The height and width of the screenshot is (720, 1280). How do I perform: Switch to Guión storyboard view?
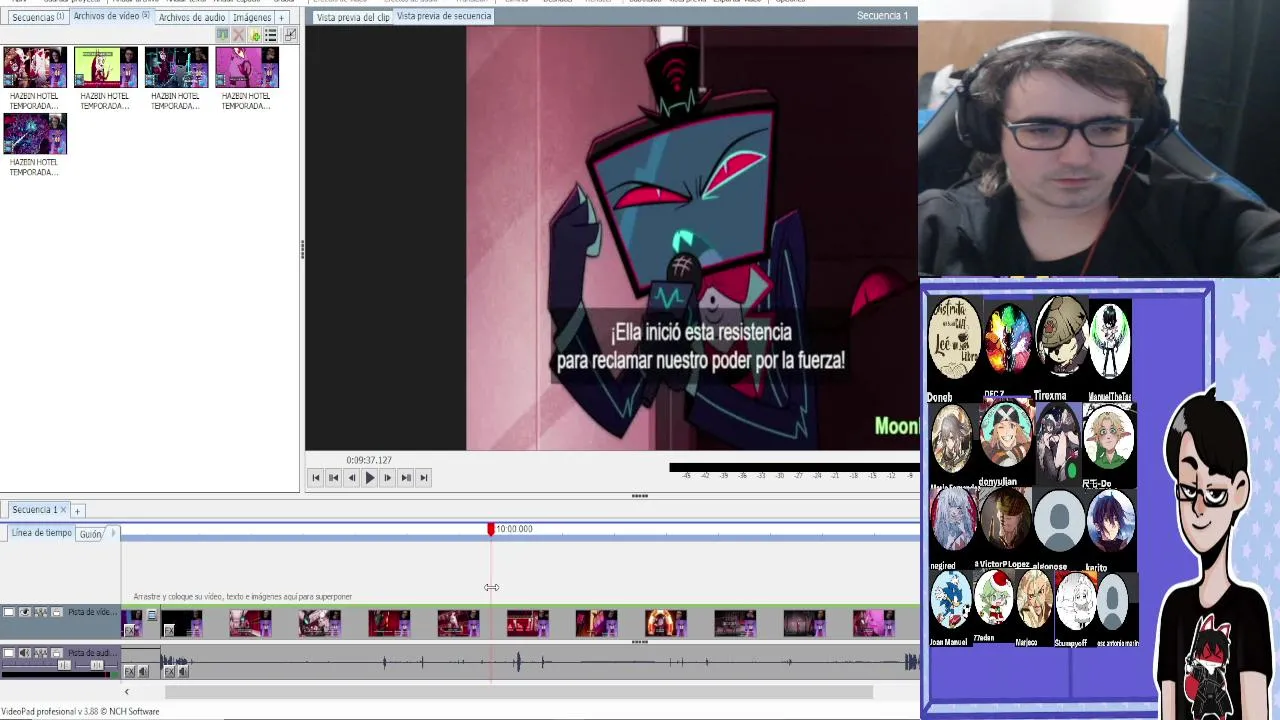pos(91,535)
